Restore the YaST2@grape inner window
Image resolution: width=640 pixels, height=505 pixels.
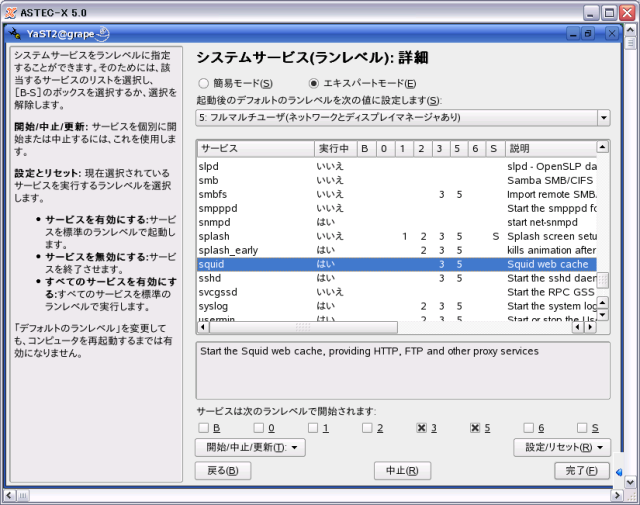pos(587,33)
